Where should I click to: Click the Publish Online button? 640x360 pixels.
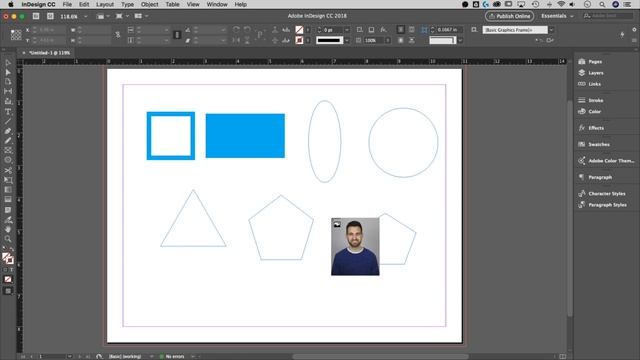[x=509, y=16]
